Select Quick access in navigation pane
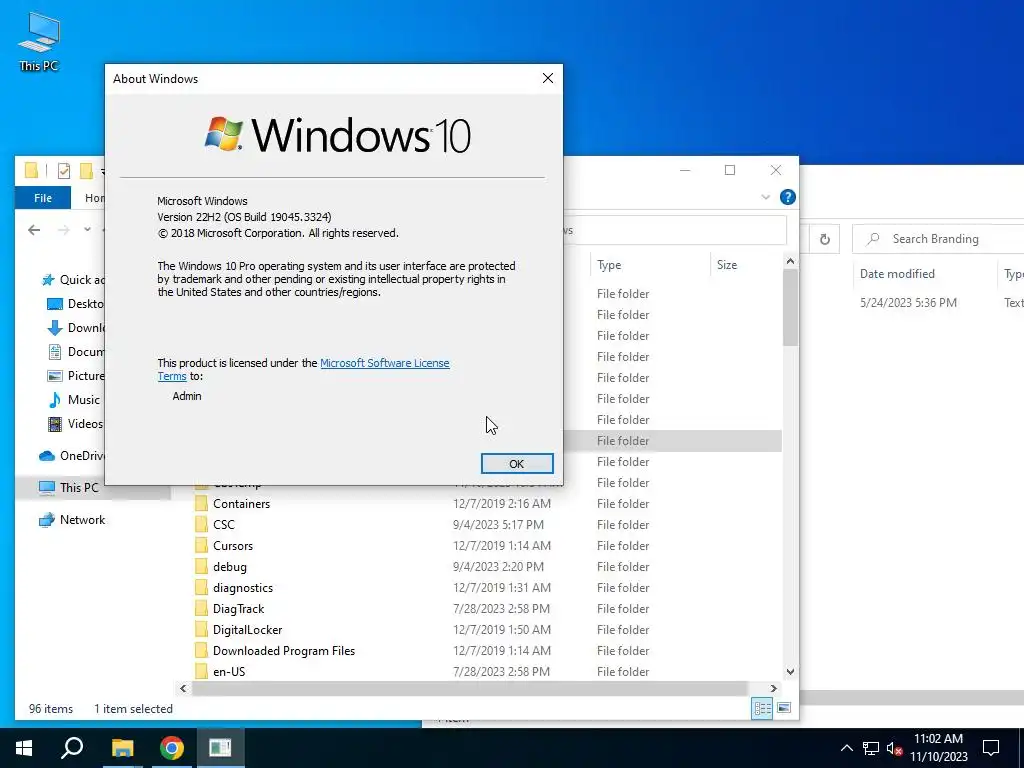 tap(72, 280)
